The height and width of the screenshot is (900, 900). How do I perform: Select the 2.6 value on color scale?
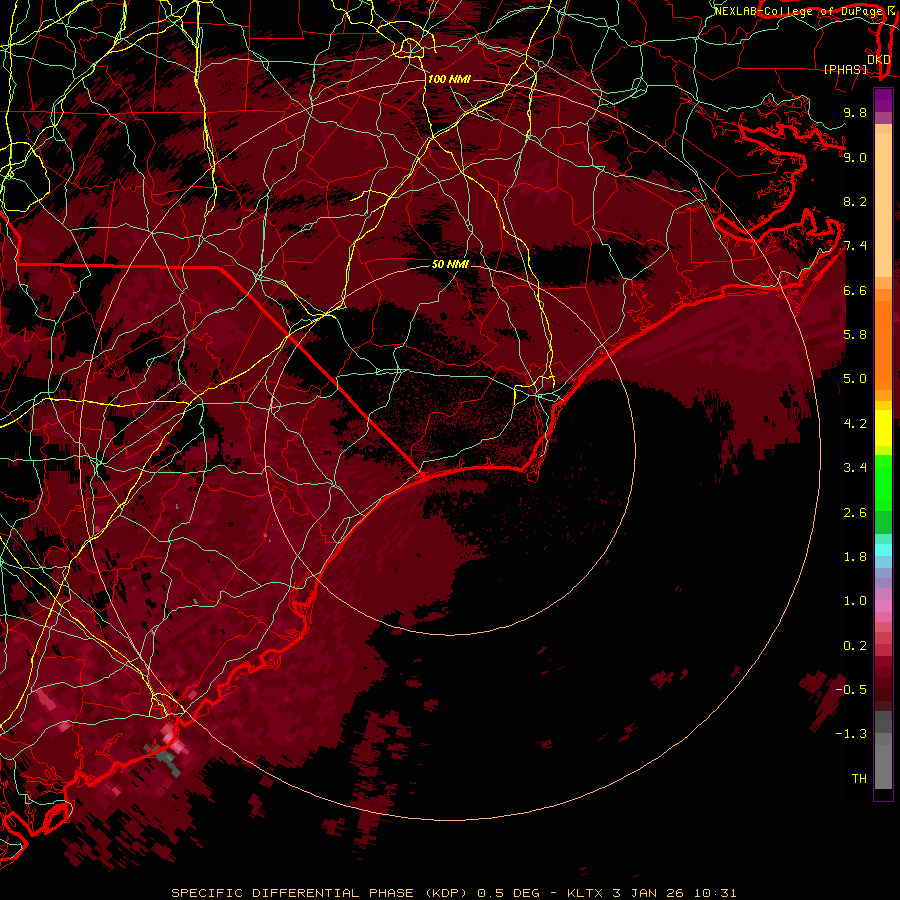pyautogui.click(x=855, y=513)
